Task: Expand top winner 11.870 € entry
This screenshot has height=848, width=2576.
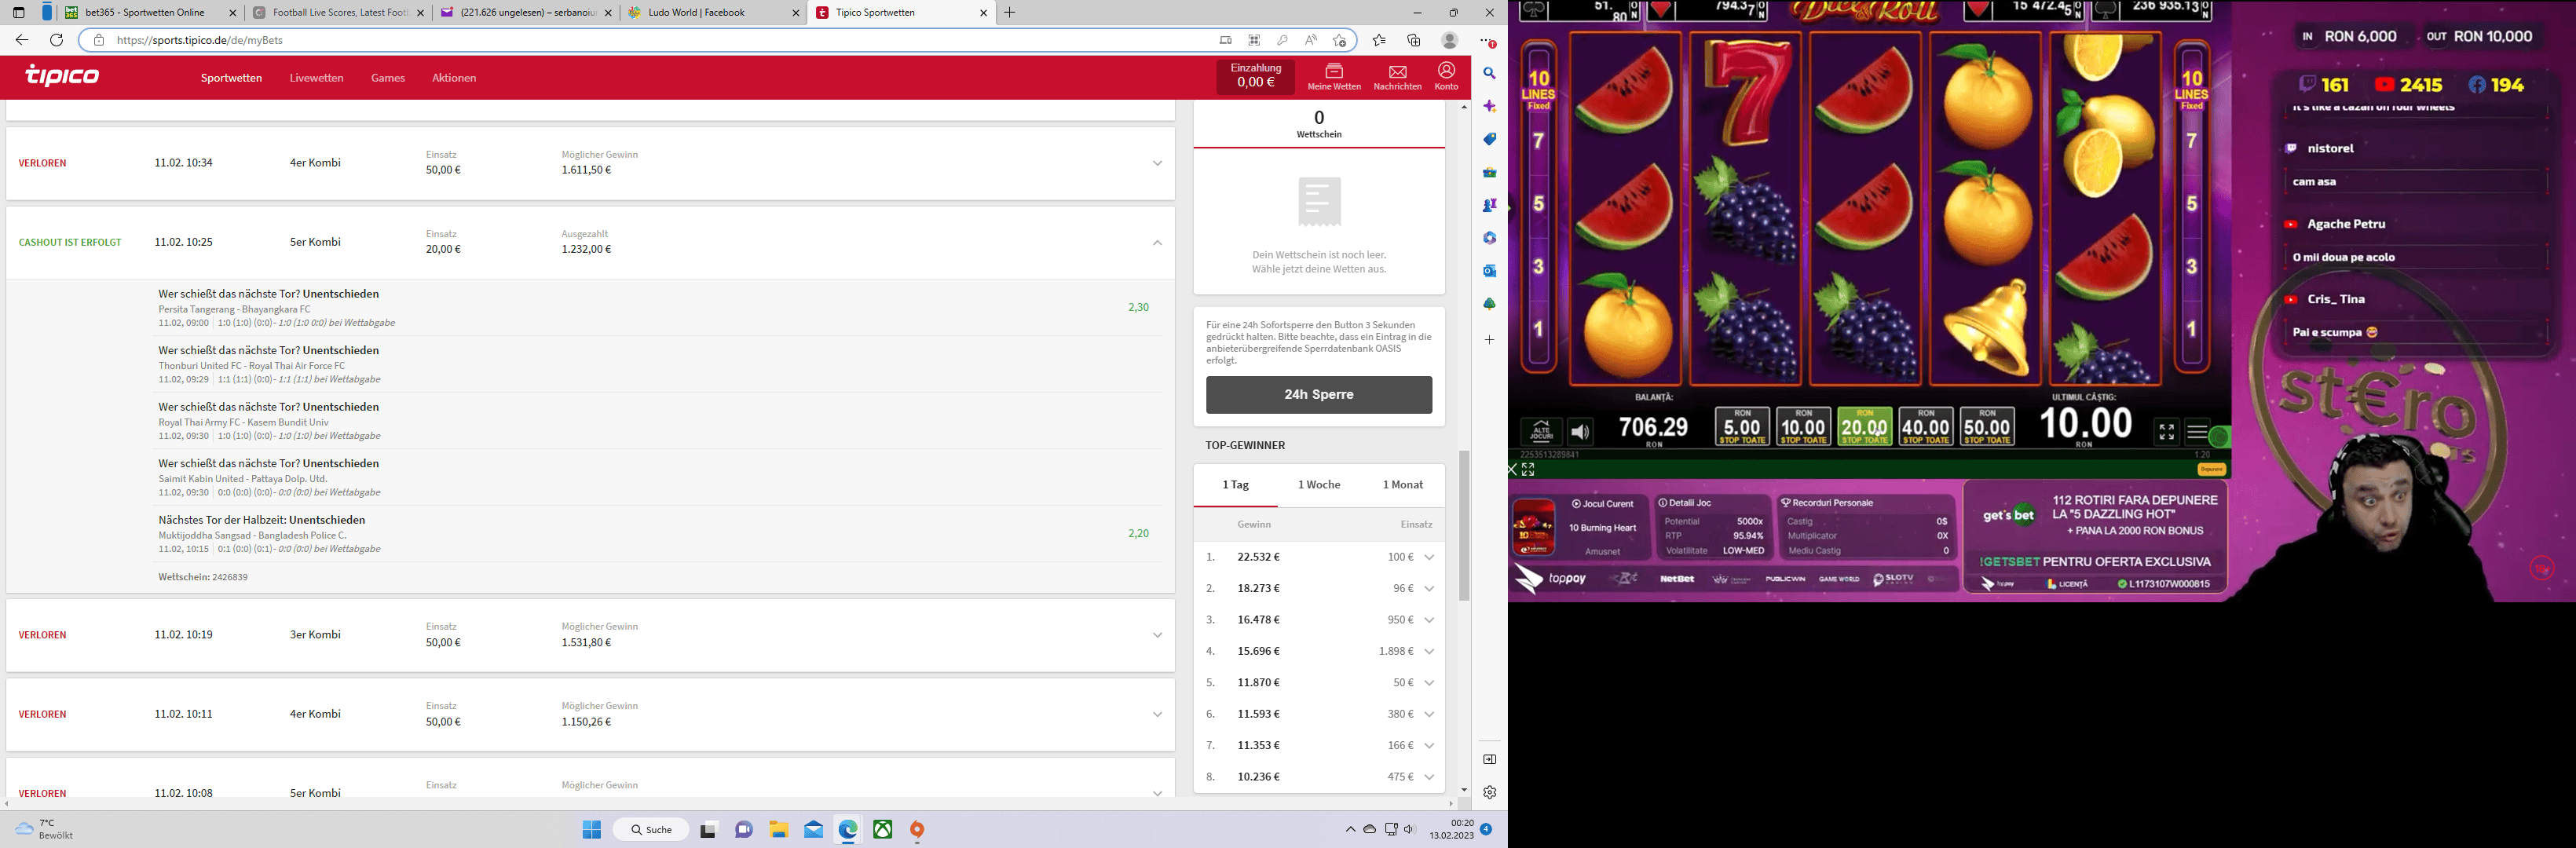Action: [1429, 682]
